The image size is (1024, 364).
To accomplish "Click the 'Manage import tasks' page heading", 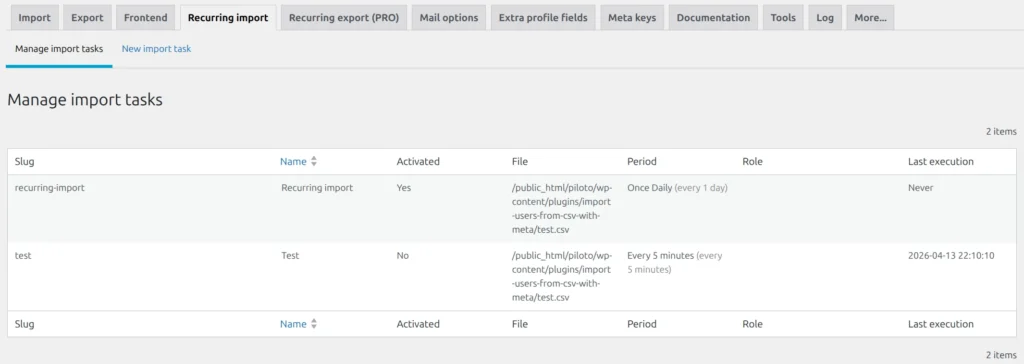I will (x=85, y=100).
